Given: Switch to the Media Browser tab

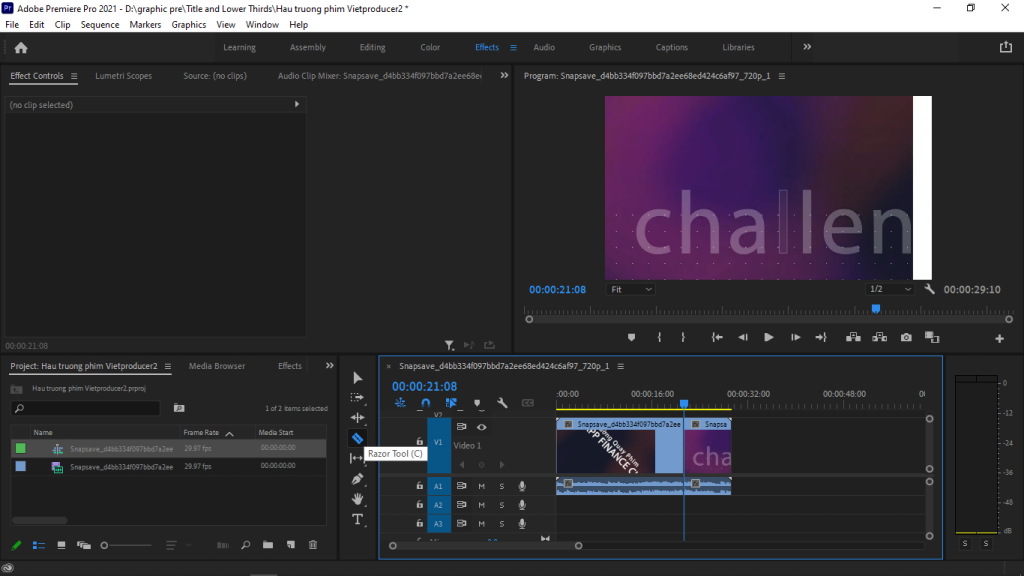Looking at the screenshot, I should tap(217, 366).
